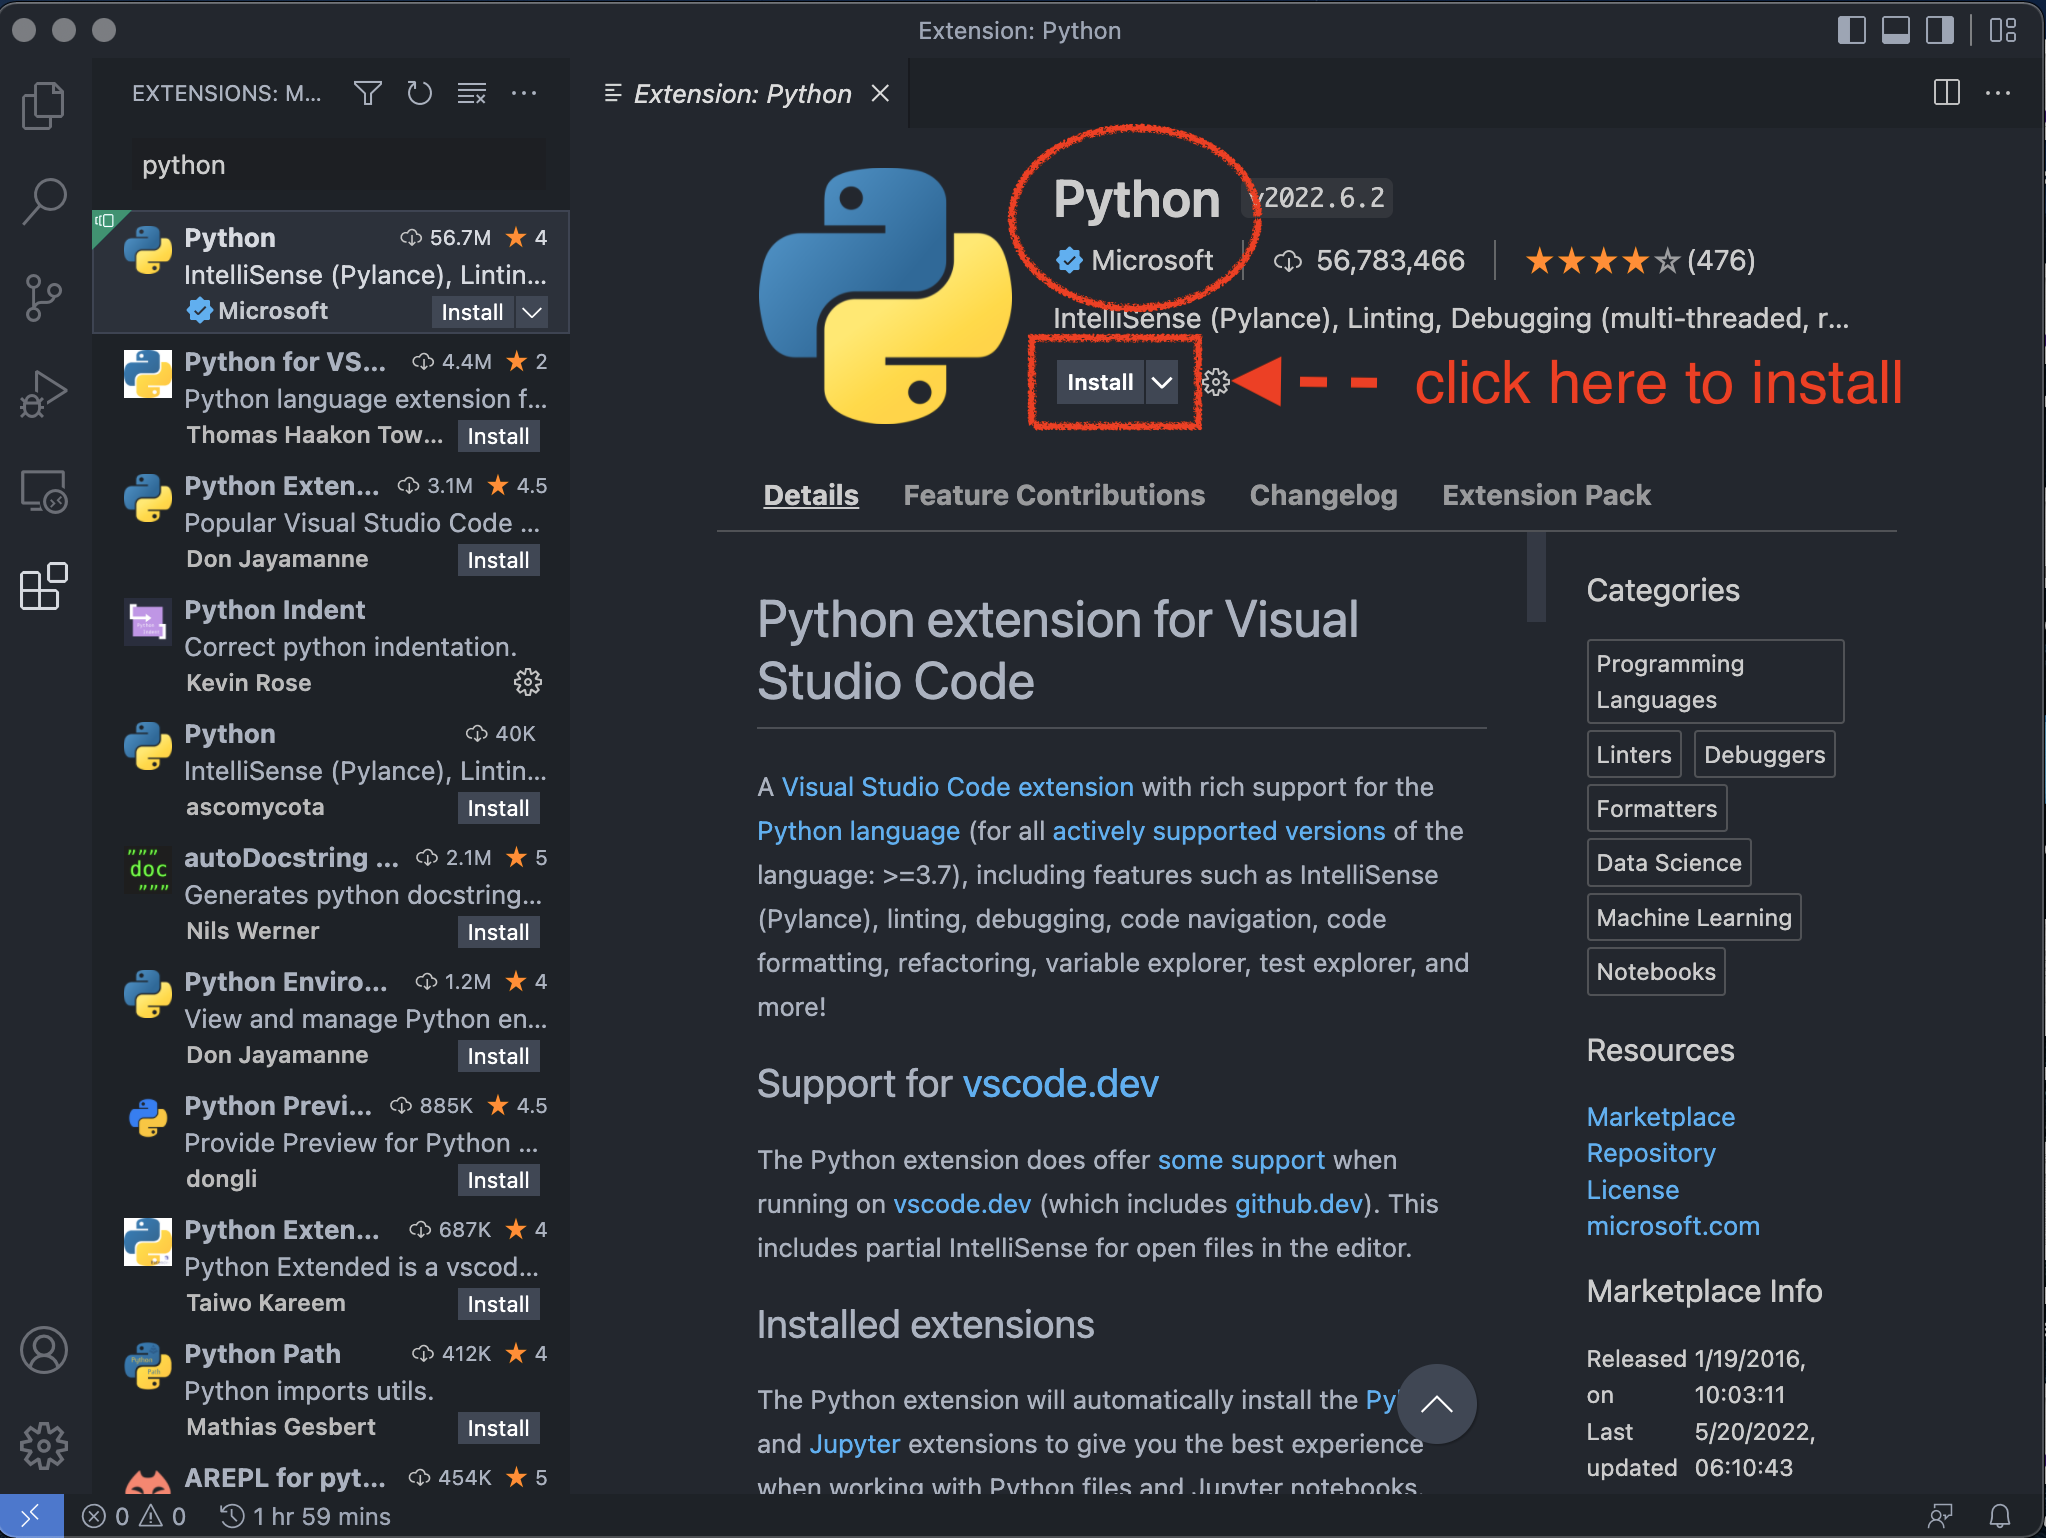Open the editor More Actions menu
The height and width of the screenshot is (1538, 2046).
point(1999,93)
